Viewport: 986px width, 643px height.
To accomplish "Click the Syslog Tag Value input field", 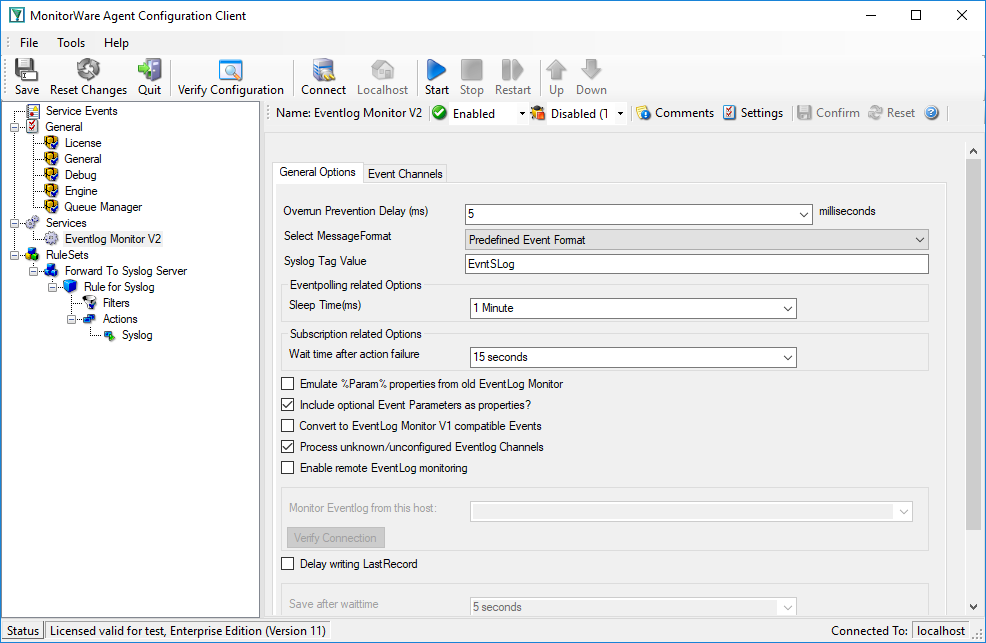I will [697, 264].
